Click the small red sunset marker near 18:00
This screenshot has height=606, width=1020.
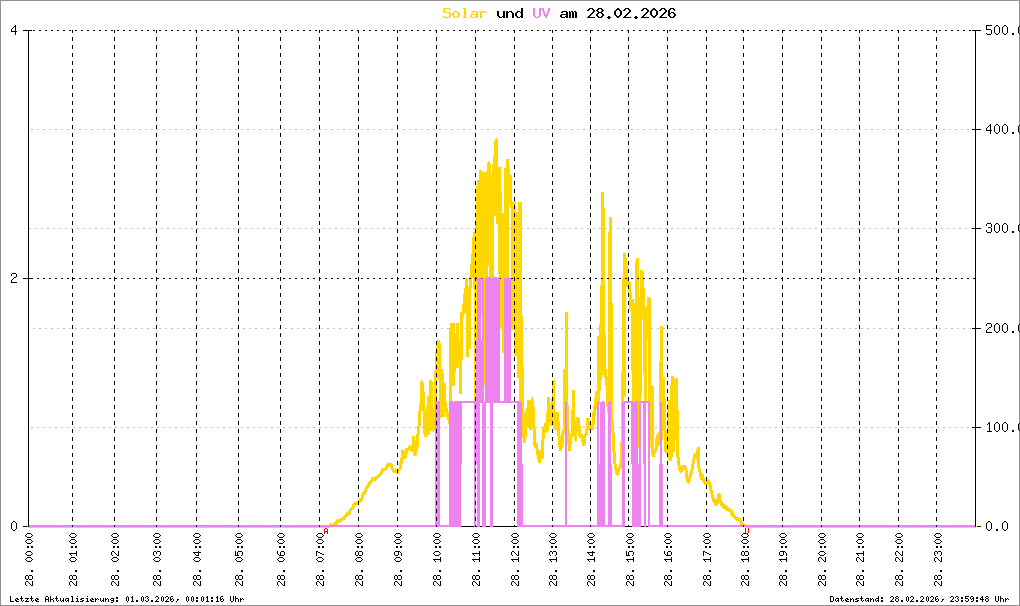(747, 530)
